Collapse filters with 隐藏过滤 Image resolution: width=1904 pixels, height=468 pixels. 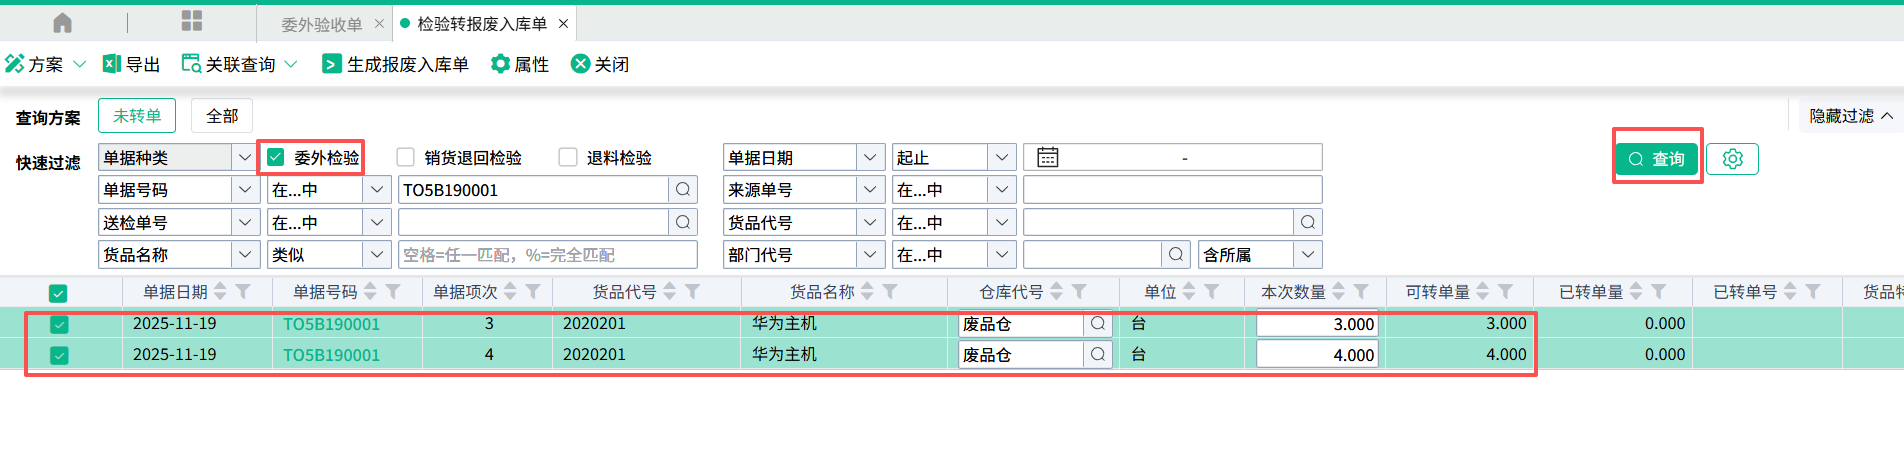click(1850, 116)
